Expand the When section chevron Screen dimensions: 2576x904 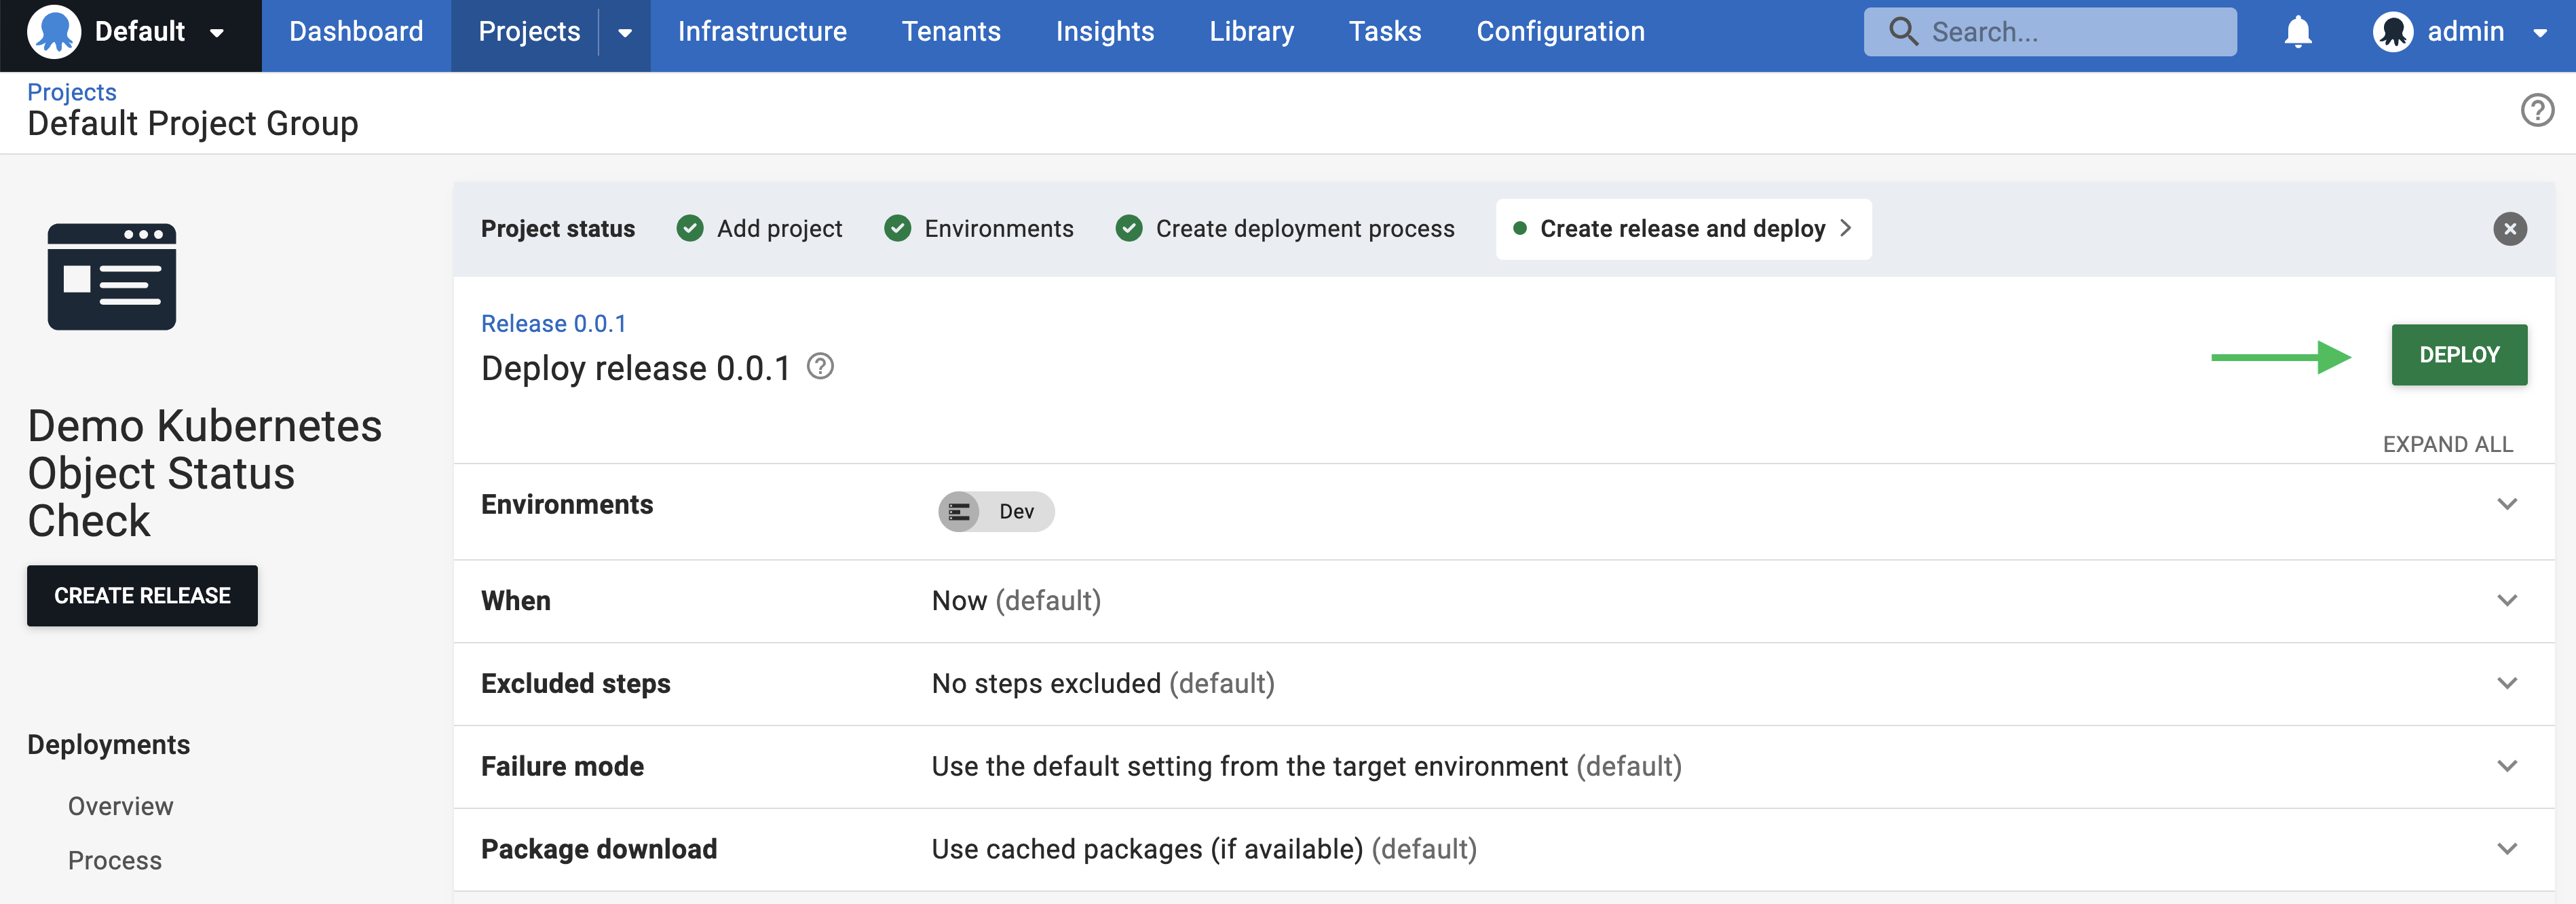(x=2507, y=600)
